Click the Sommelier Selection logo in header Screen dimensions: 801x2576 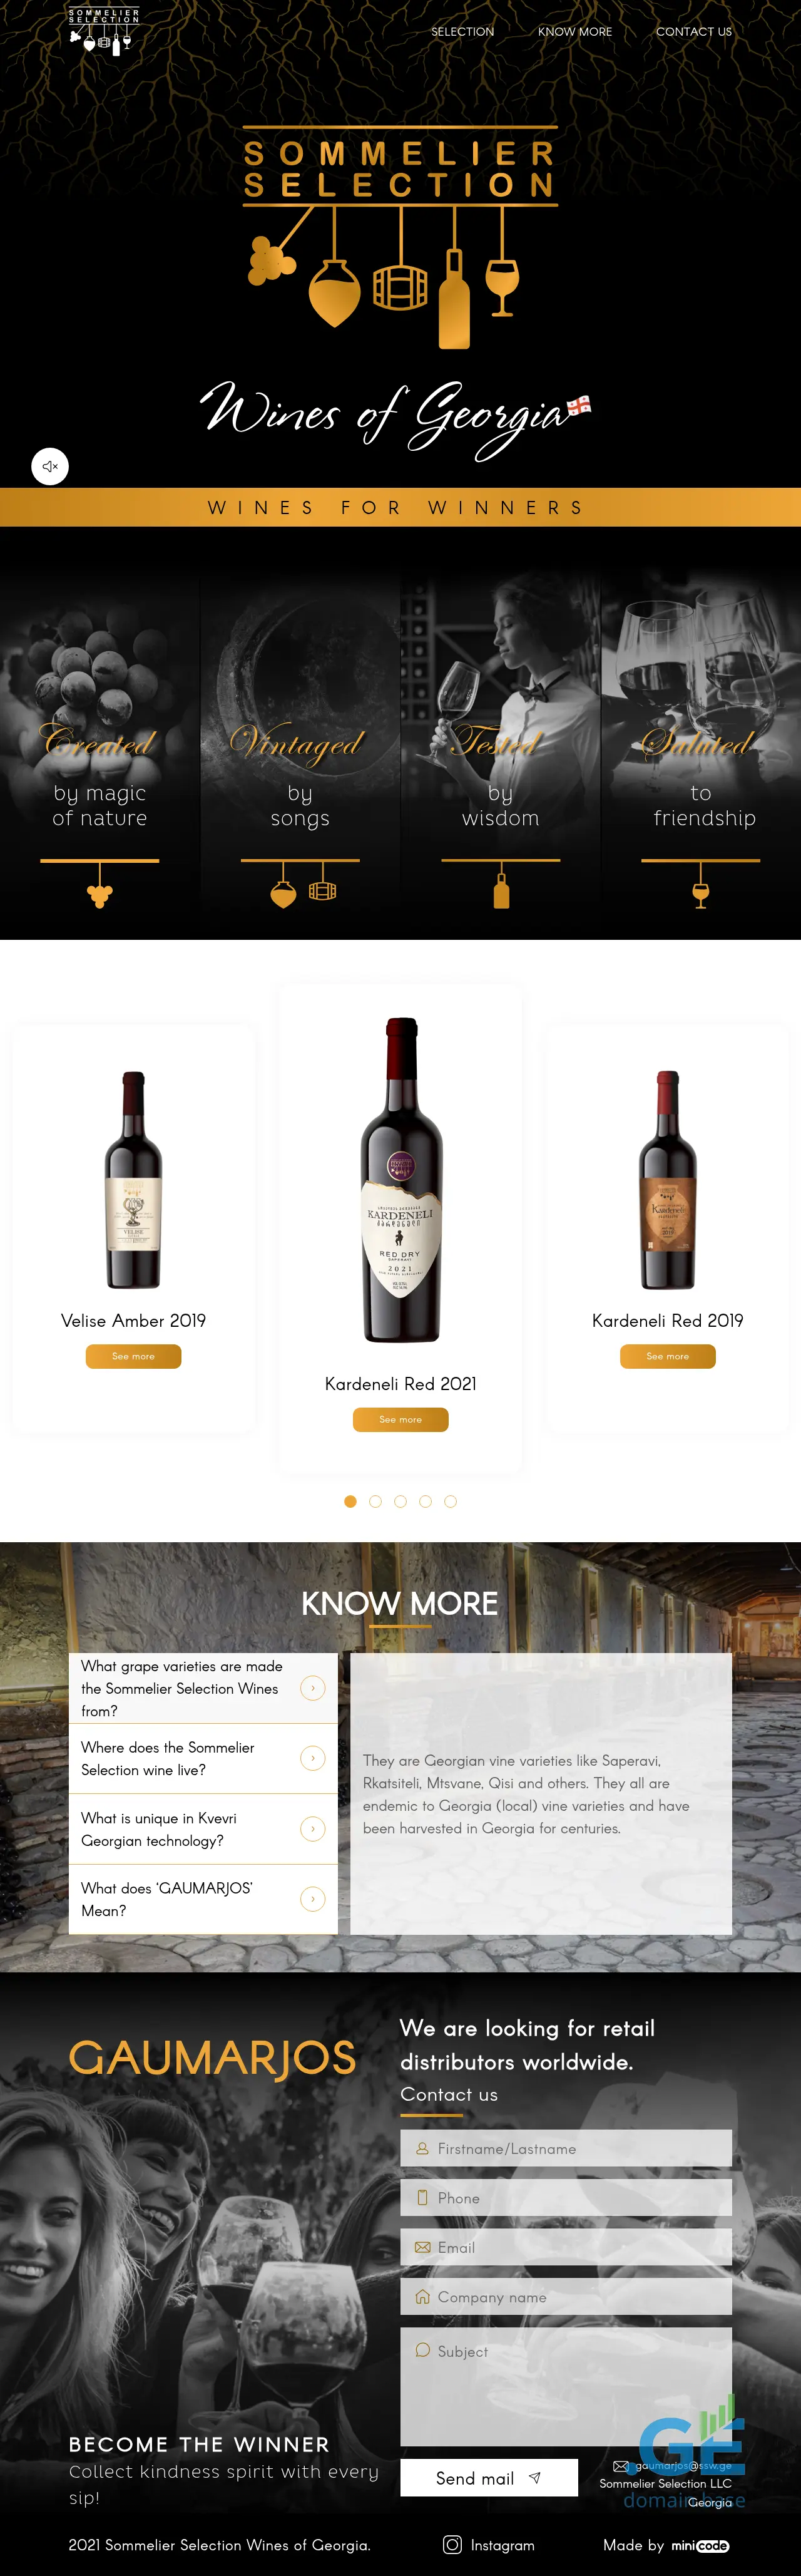[x=103, y=31]
